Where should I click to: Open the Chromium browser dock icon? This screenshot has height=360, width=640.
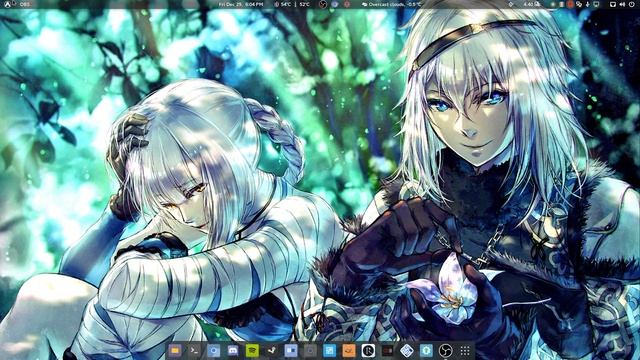(213, 351)
